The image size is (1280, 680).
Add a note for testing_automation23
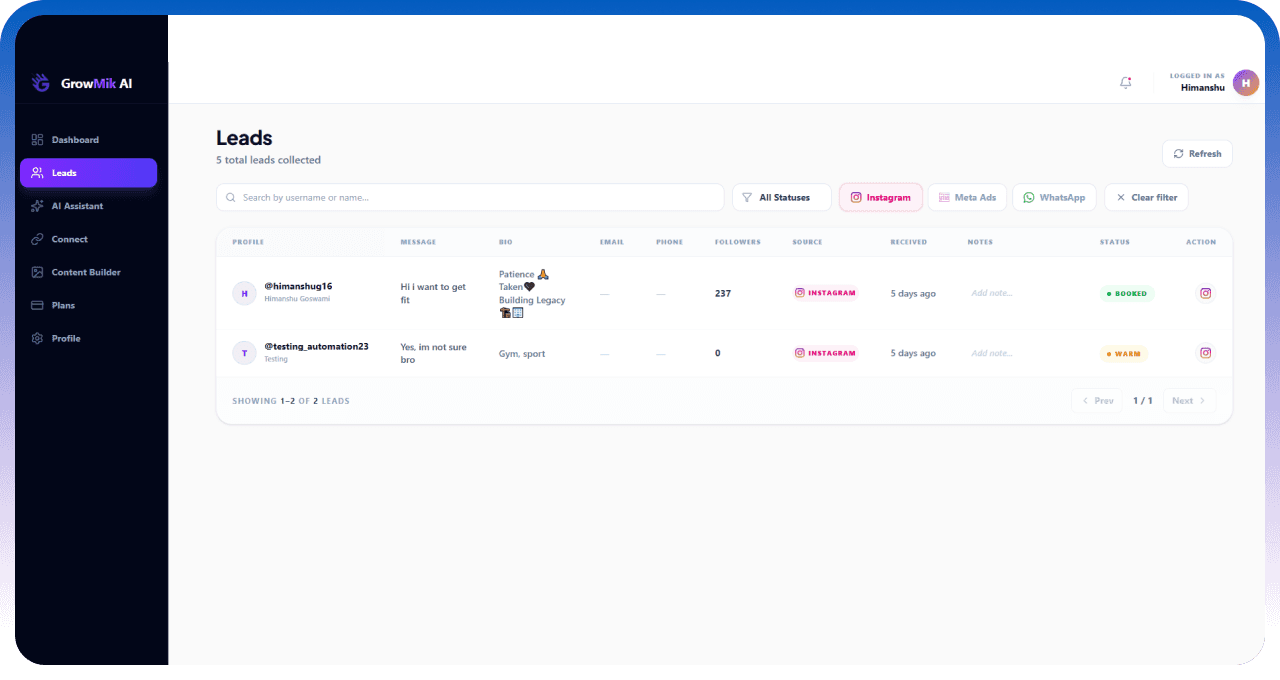tap(992, 353)
